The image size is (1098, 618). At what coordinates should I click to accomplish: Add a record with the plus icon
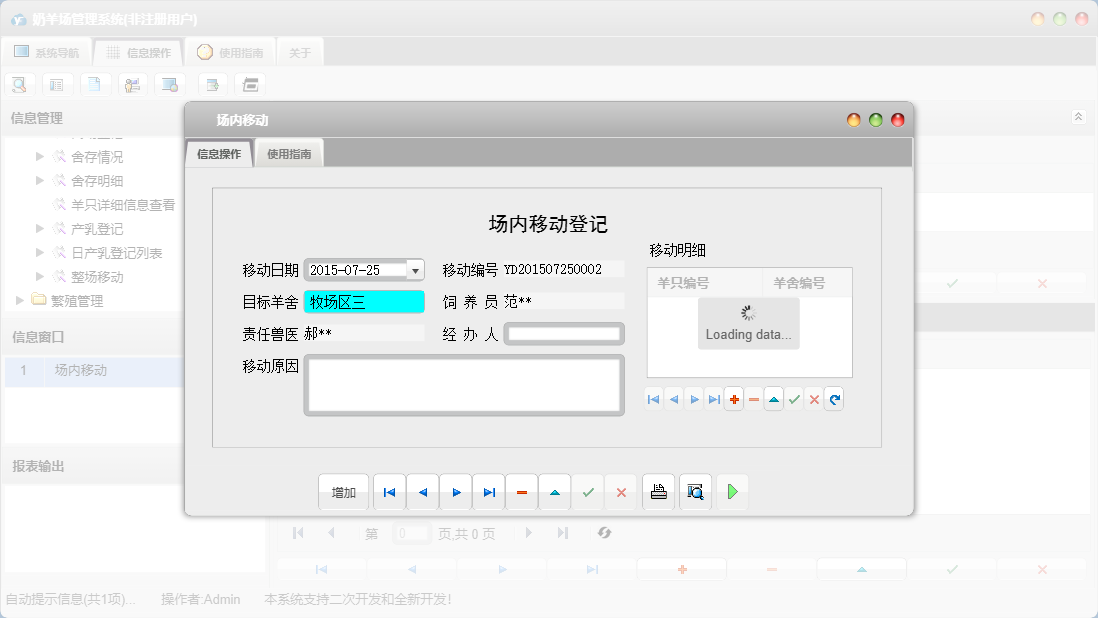pyautogui.click(x=733, y=398)
